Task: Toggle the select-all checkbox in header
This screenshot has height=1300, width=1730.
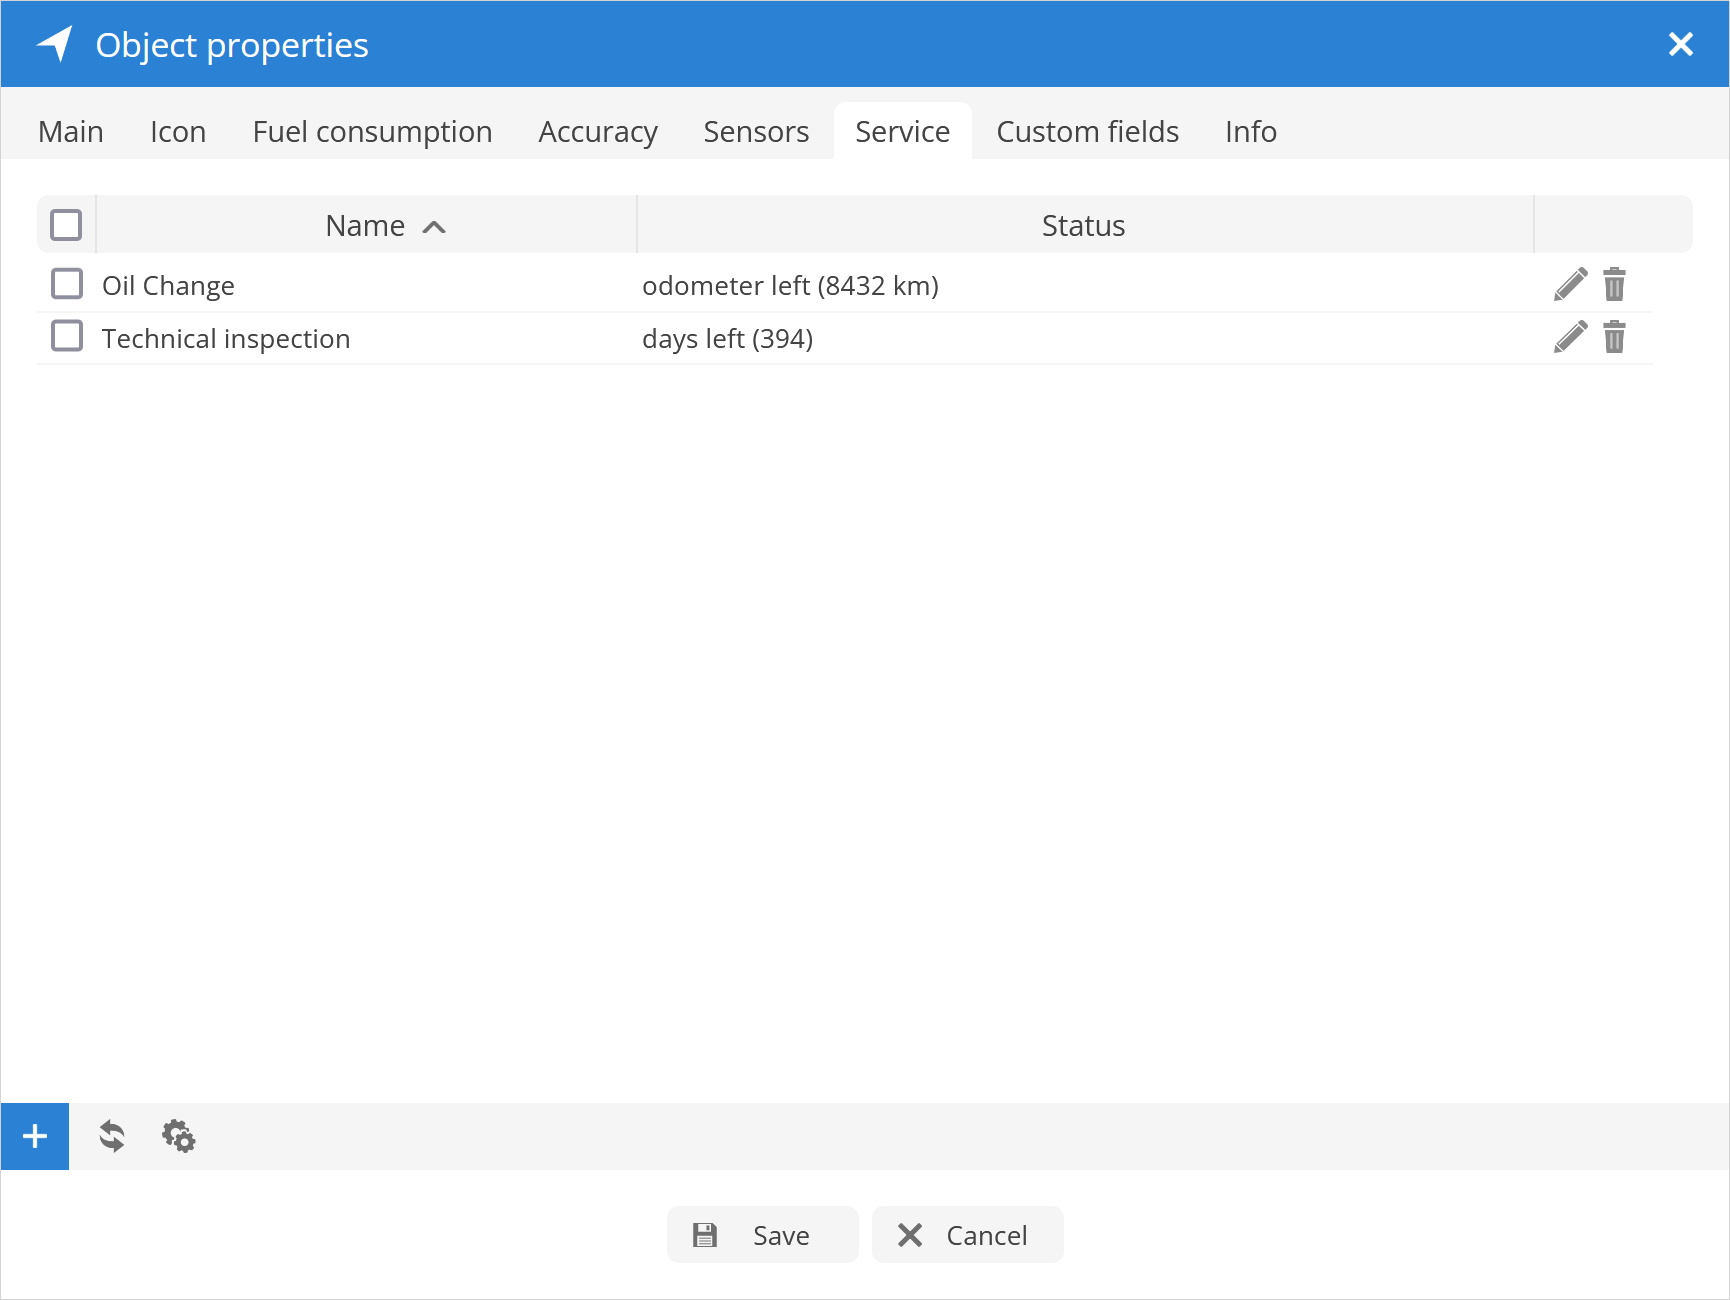Action: tap(66, 225)
